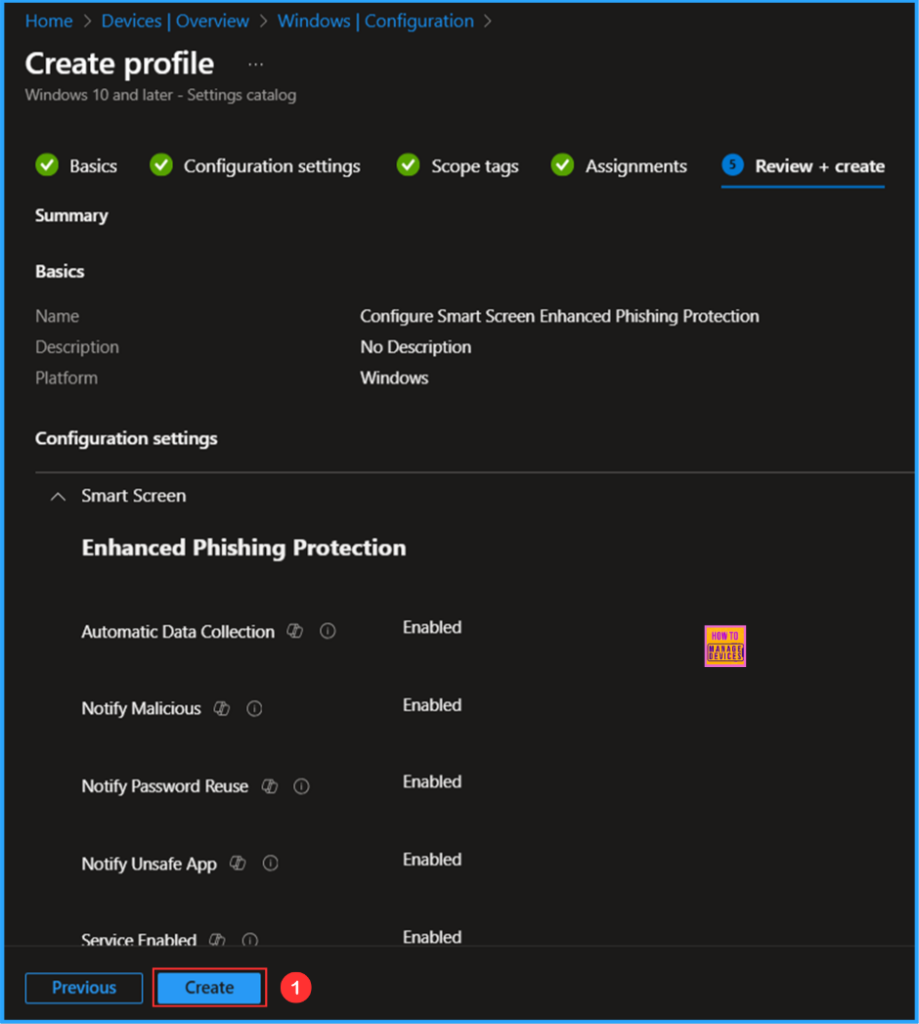Select the Review + create step
The height and width of the screenshot is (1024, 919).
[803, 166]
